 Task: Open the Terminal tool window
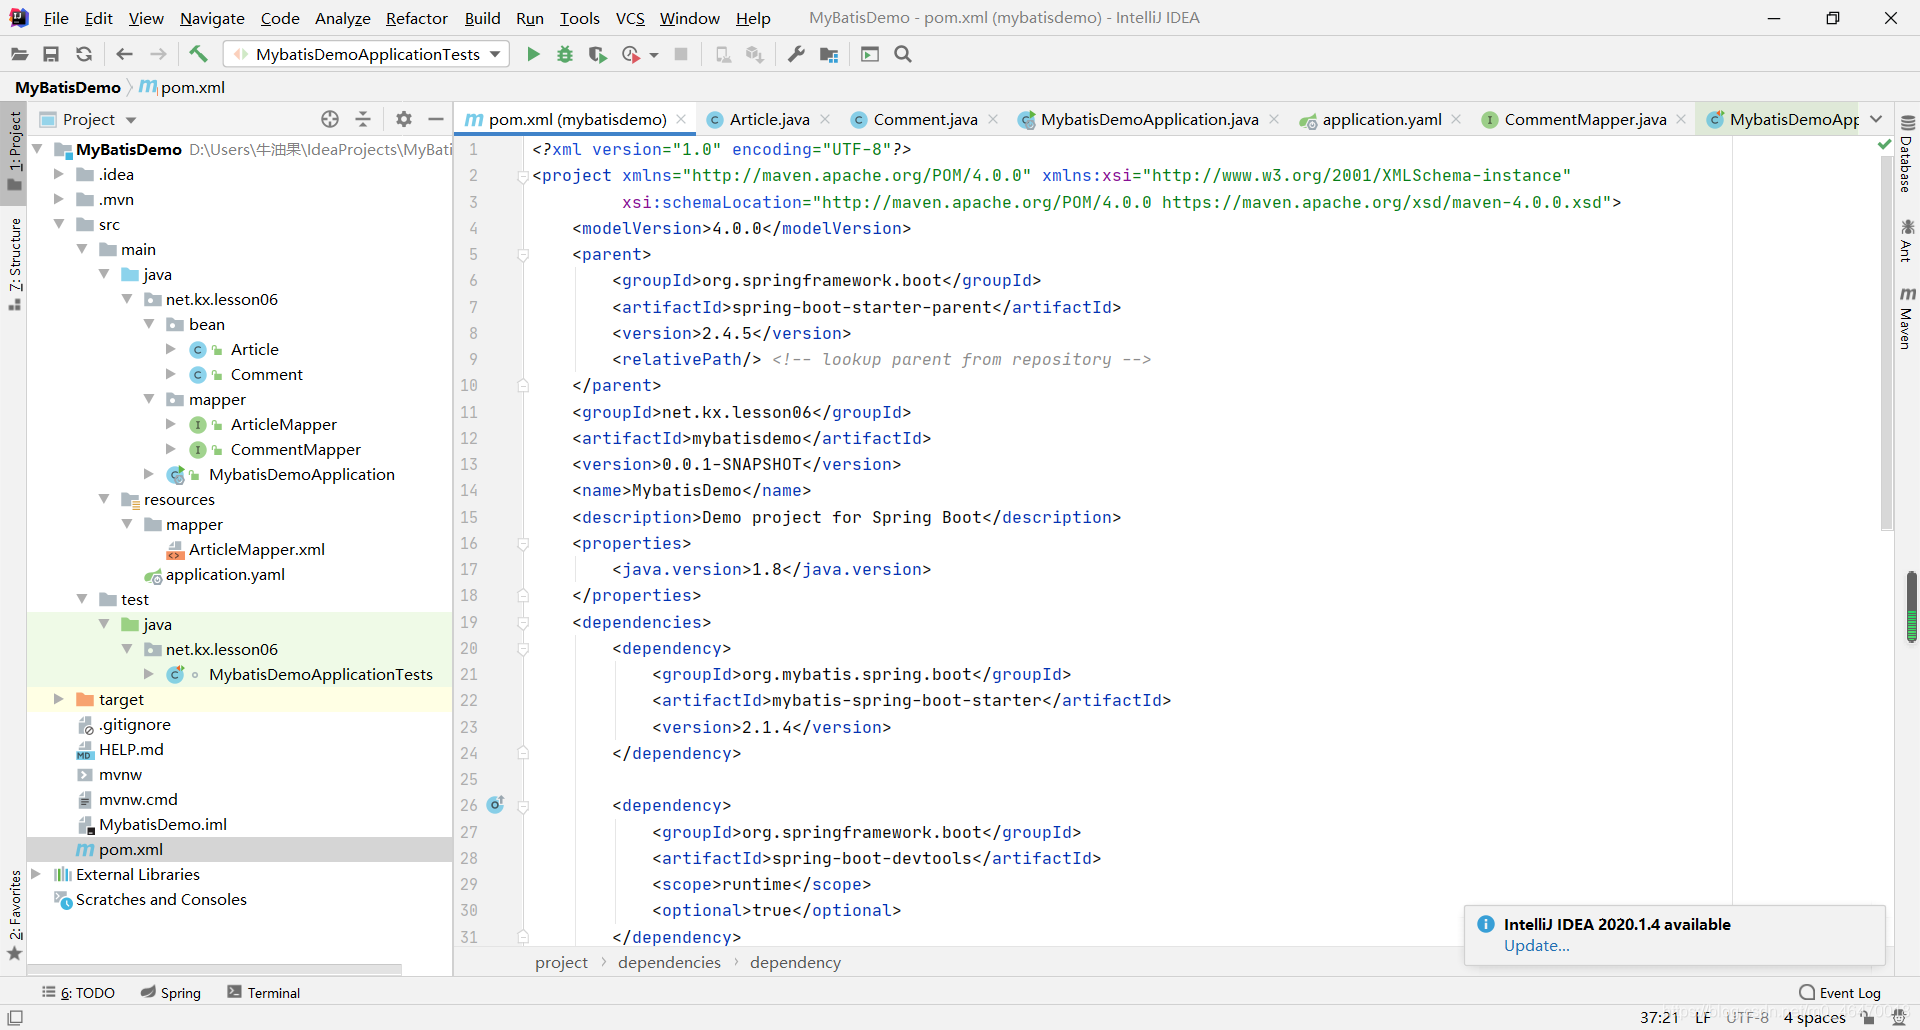[264, 993]
